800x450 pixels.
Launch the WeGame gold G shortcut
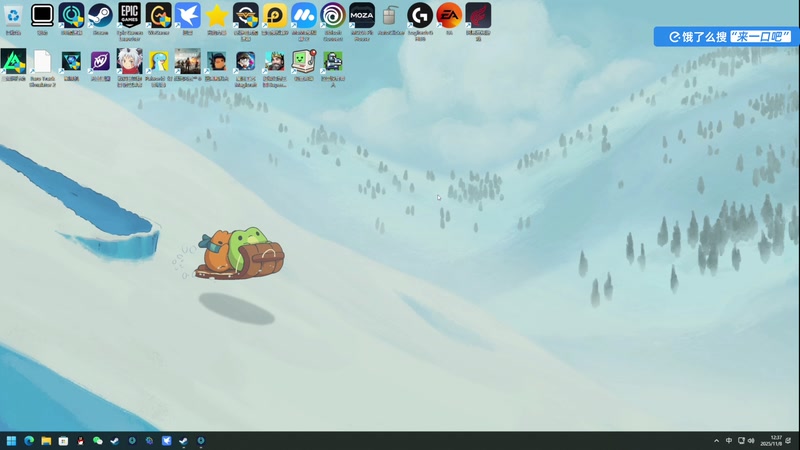click(159, 17)
